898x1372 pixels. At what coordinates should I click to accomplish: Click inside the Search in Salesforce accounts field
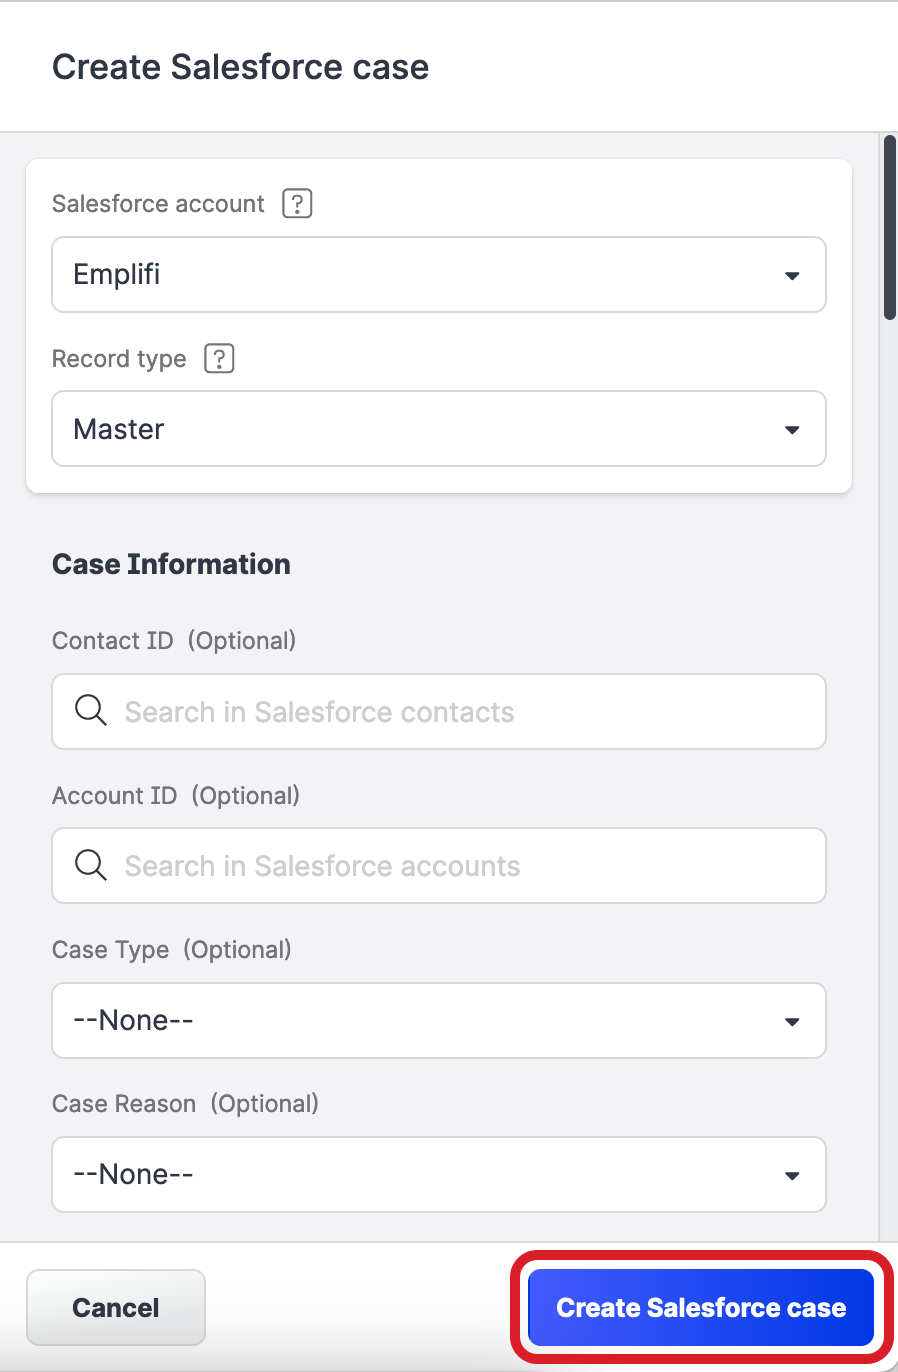[x=439, y=865]
